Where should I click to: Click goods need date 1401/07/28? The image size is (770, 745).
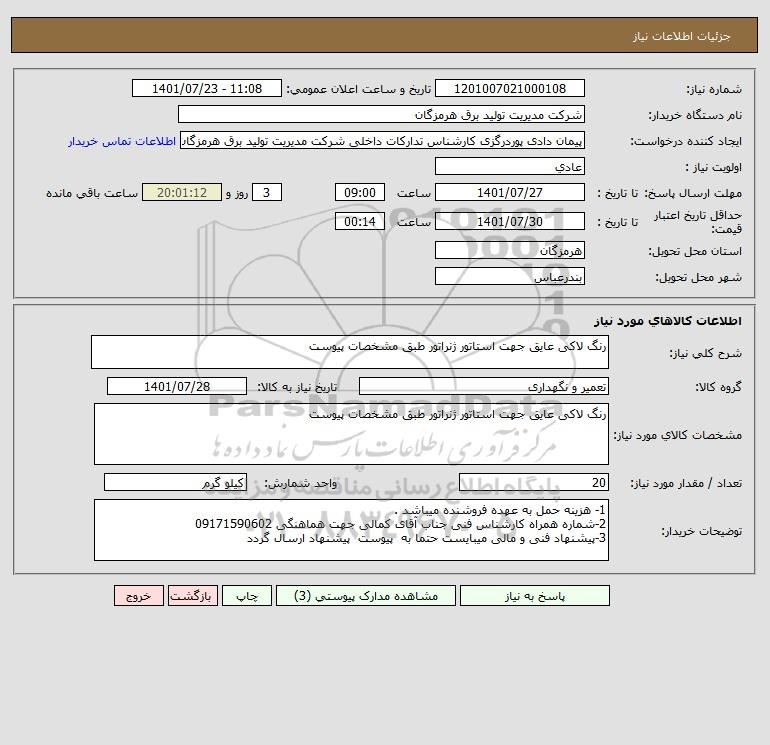click(x=177, y=386)
